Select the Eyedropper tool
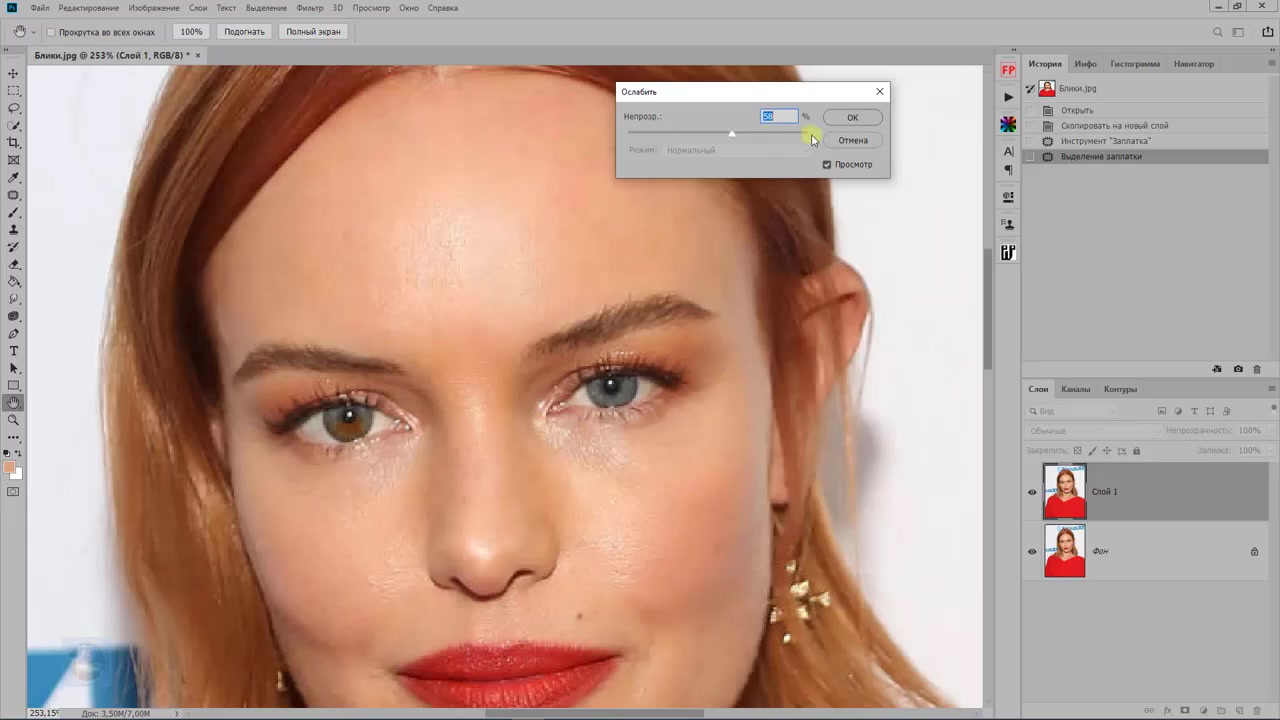Screen dimensions: 1280x720 14,178
